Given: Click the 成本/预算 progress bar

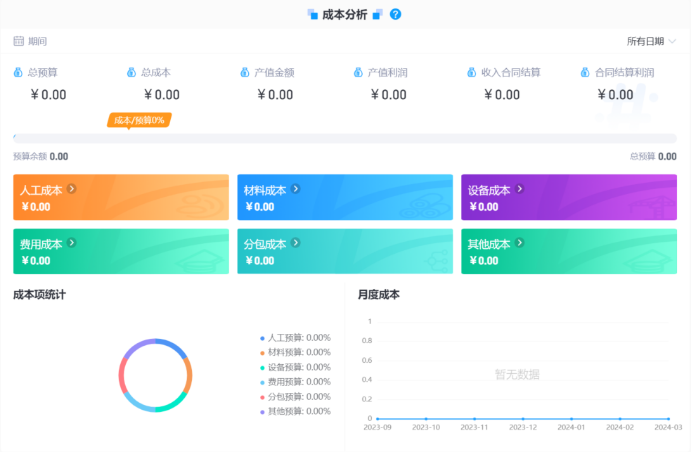Looking at the screenshot, I should tap(345, 138).
